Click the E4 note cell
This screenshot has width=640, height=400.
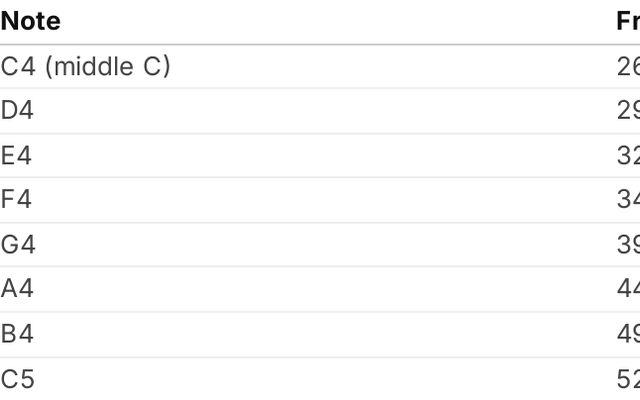point(17,156)
